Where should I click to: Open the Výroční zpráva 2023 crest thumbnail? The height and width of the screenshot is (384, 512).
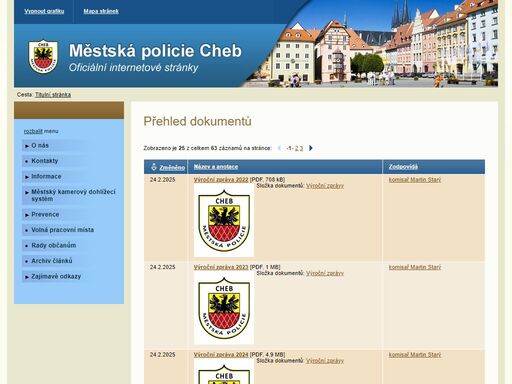(224, 308)
